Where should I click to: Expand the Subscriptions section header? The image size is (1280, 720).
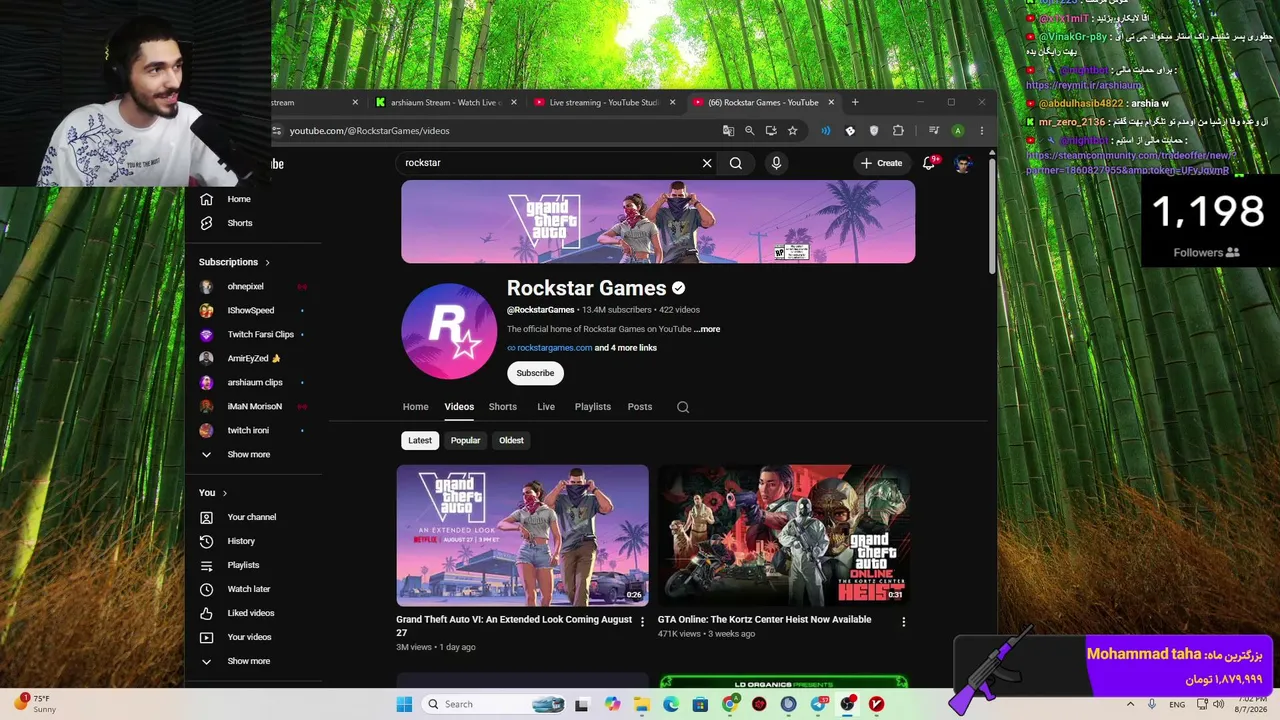234,262
